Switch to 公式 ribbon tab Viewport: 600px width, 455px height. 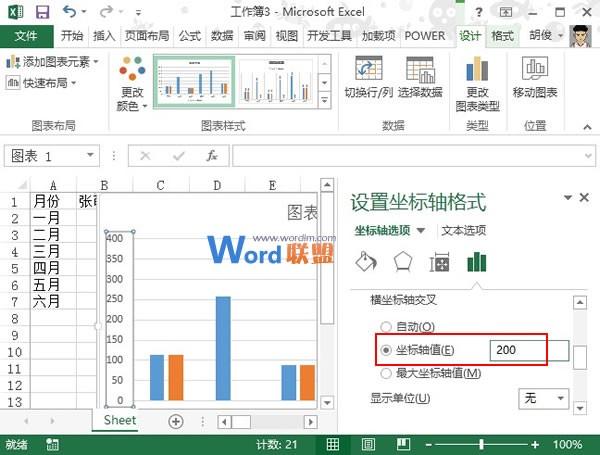pos(190,36)
